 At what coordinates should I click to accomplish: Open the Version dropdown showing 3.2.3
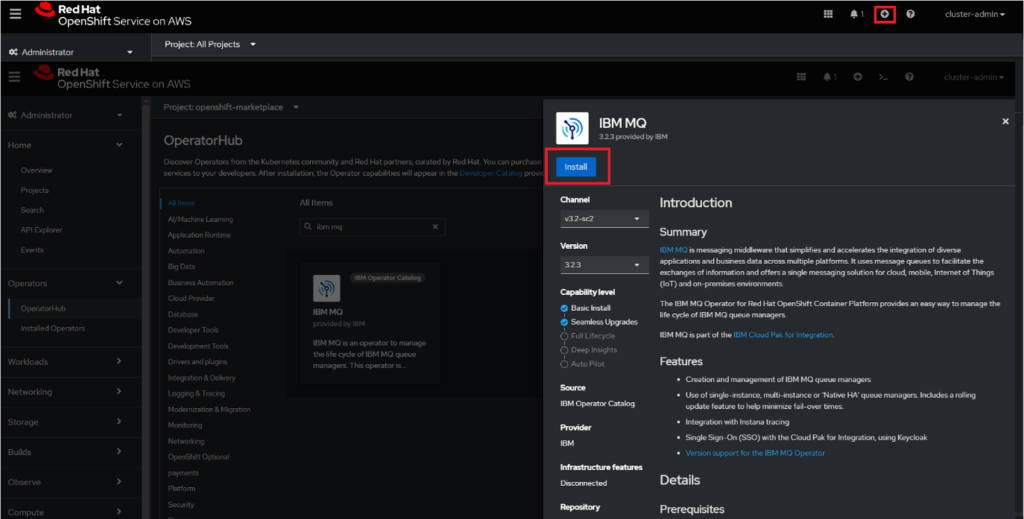[x=604, y=265]
